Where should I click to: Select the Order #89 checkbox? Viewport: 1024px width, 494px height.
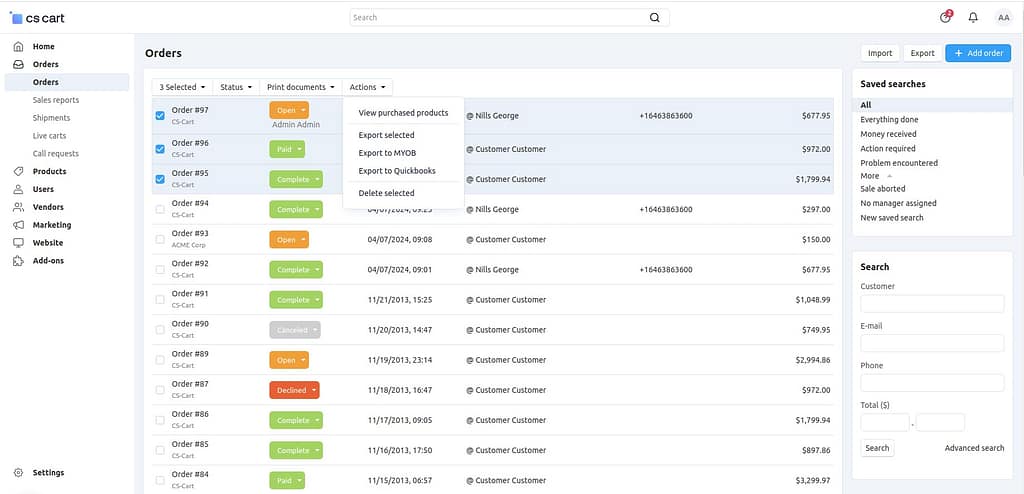tap(160, 359)
